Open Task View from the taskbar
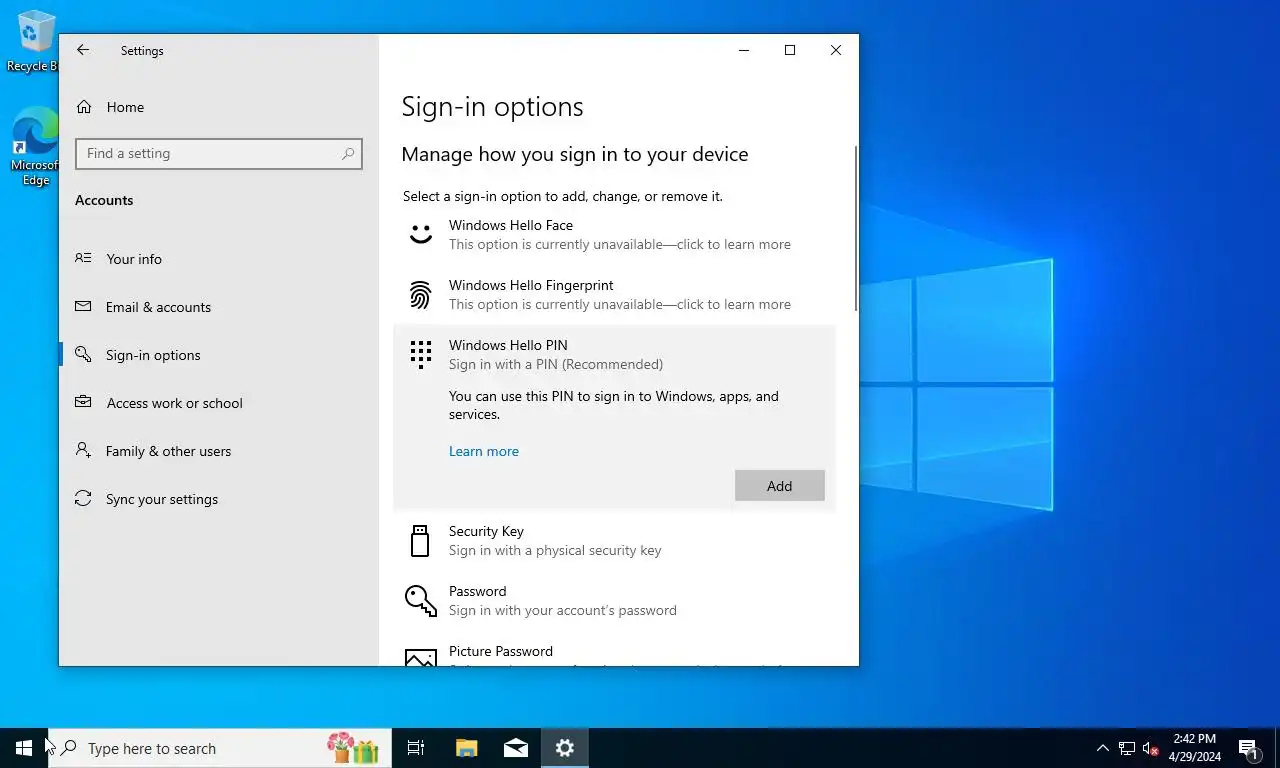1280x768 pixels. coord(416,748)
